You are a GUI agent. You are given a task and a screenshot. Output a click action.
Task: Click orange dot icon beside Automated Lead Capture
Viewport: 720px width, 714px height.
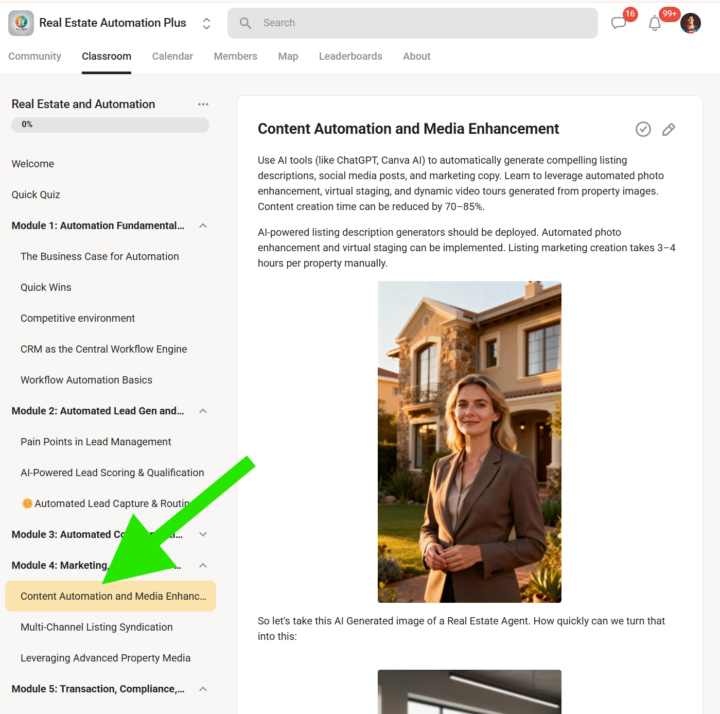(27, 504)
